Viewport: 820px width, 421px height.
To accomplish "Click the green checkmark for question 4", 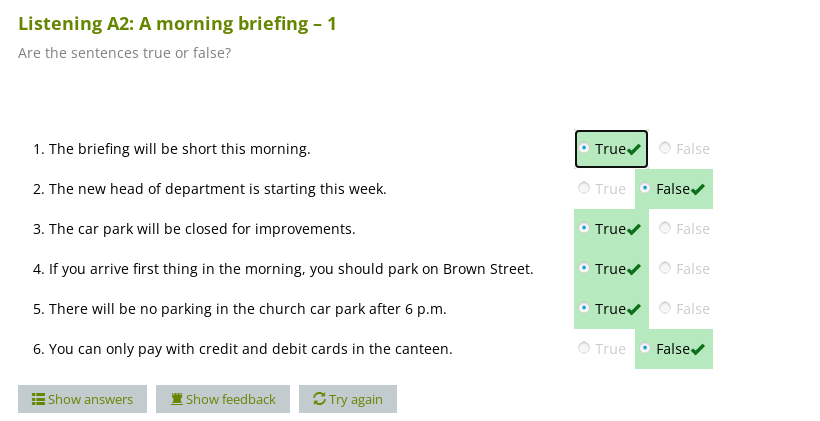I will pyautogui.click(x=634, y=269).
